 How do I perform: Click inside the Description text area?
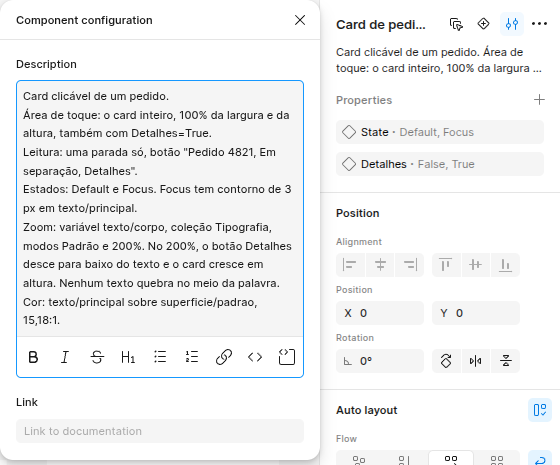click(160, 208)
